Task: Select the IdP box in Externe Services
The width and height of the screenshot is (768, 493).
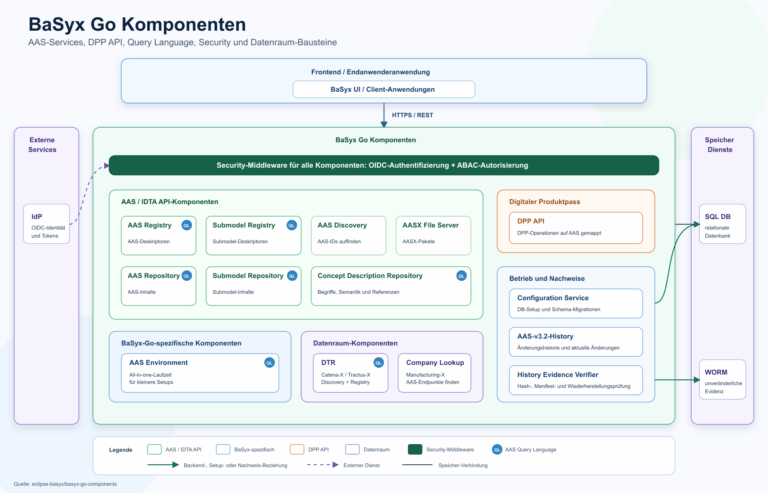Action: coord(47,224)
